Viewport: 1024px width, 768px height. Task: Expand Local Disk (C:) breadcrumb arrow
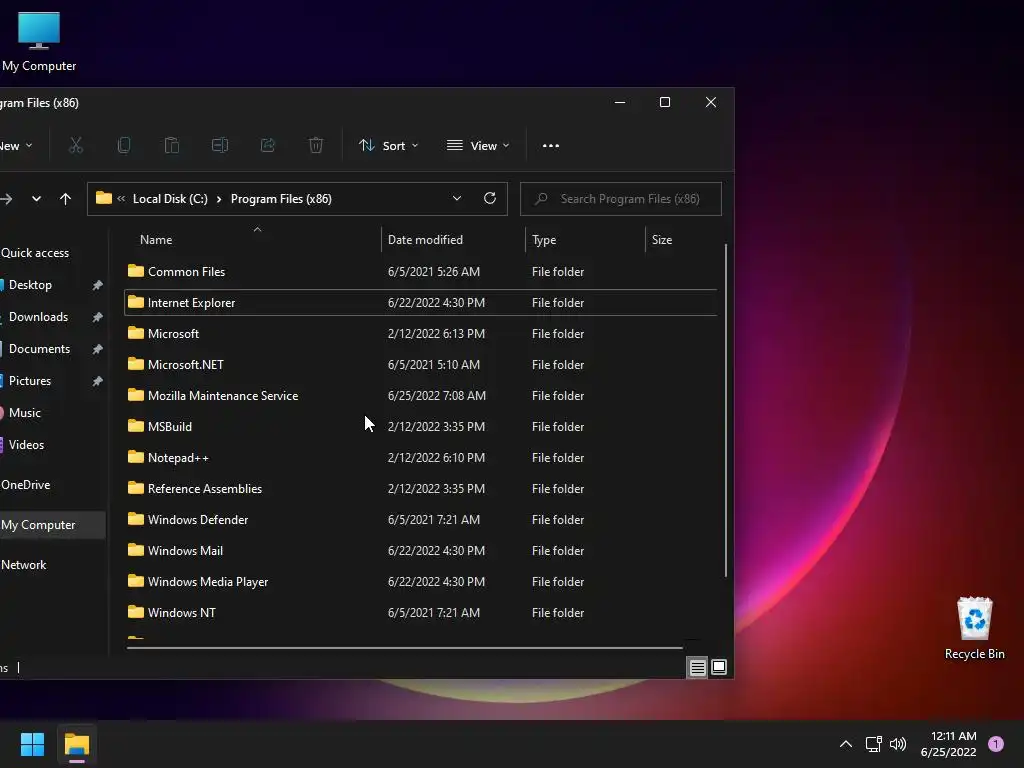(219, 199)
